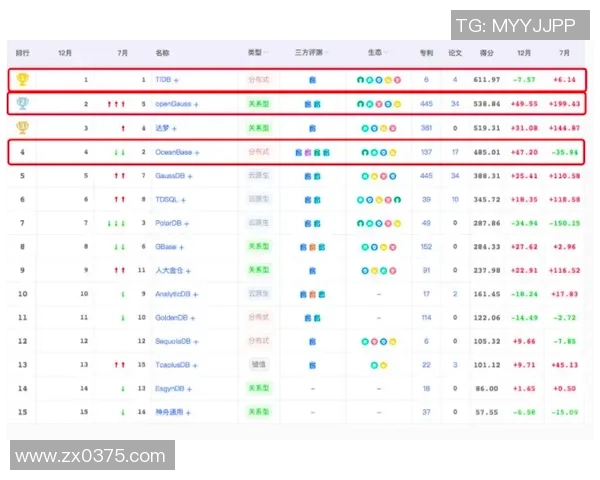Click the plus icon next to PolarDB
600x480 pixels.
tap(187, 223)
